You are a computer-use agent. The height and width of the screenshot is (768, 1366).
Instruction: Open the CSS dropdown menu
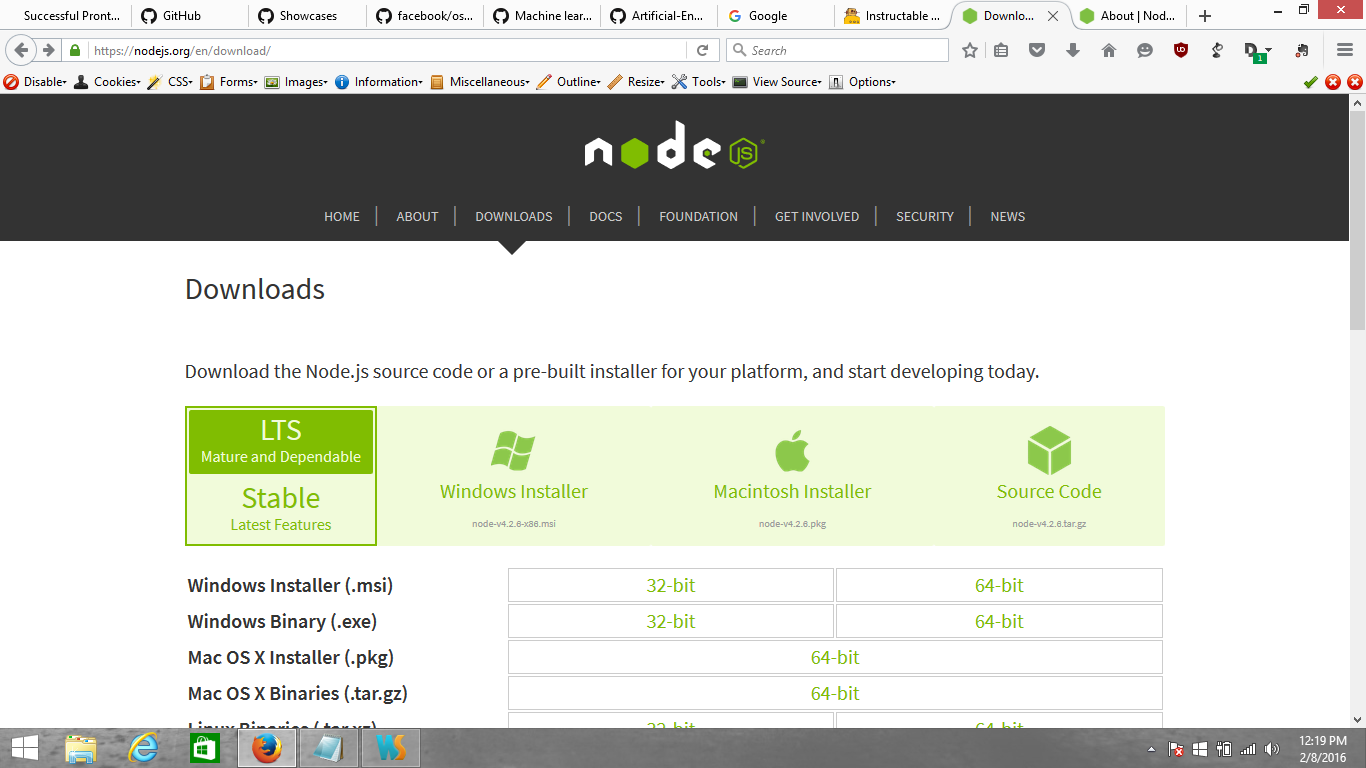click(x=170, y=82)
